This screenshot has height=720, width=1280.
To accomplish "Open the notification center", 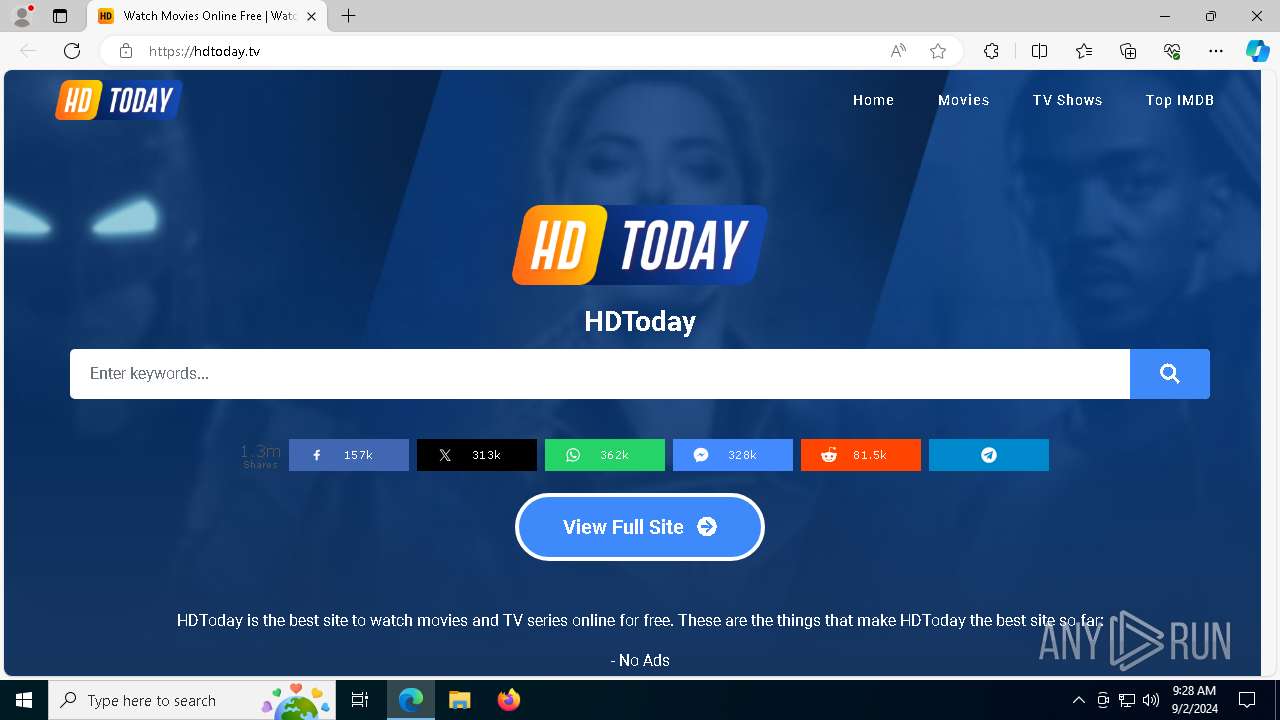I will point(1247,700).
